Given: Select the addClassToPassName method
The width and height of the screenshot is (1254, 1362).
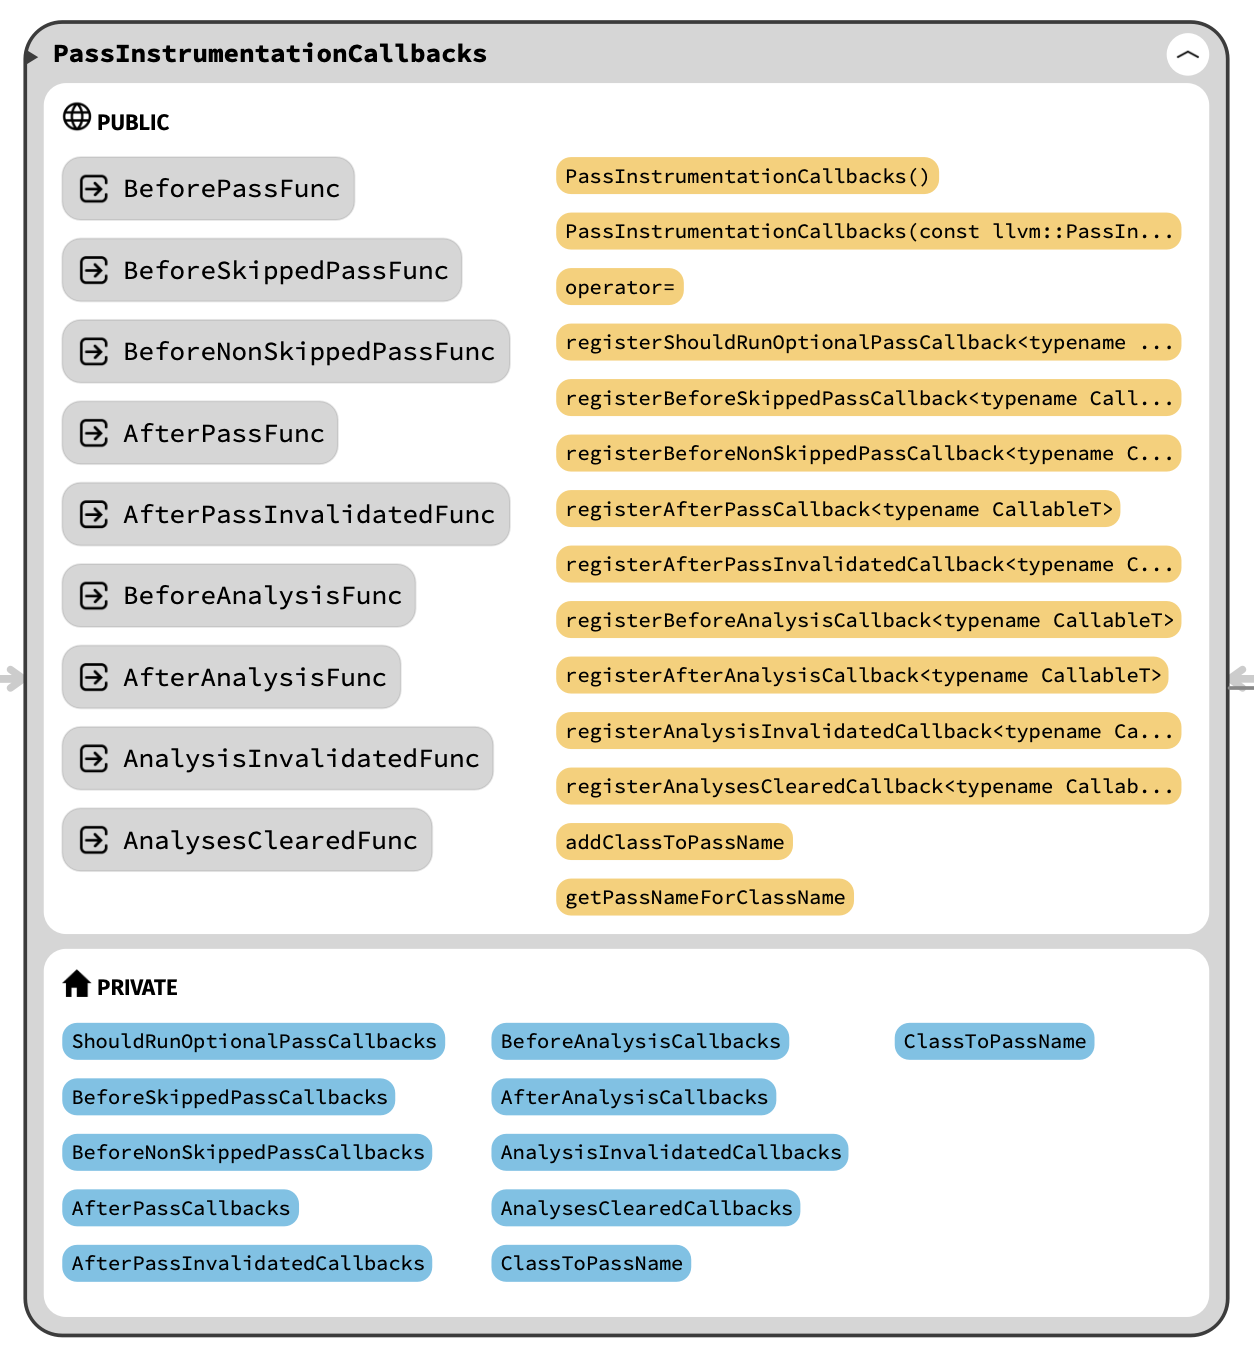Looking at the screenshot, I should pyautogui.click(x=674, y=842).
